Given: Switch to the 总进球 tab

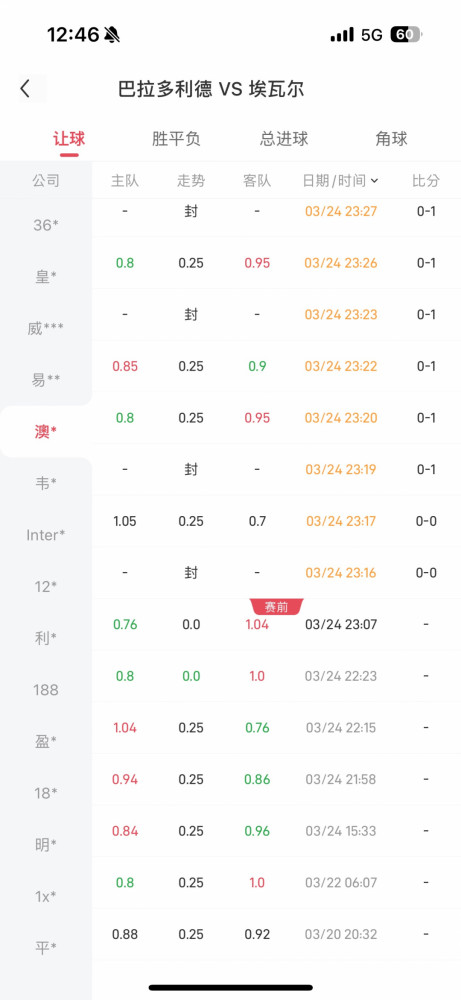Looking at the screenshot, I should pos(284,139).
